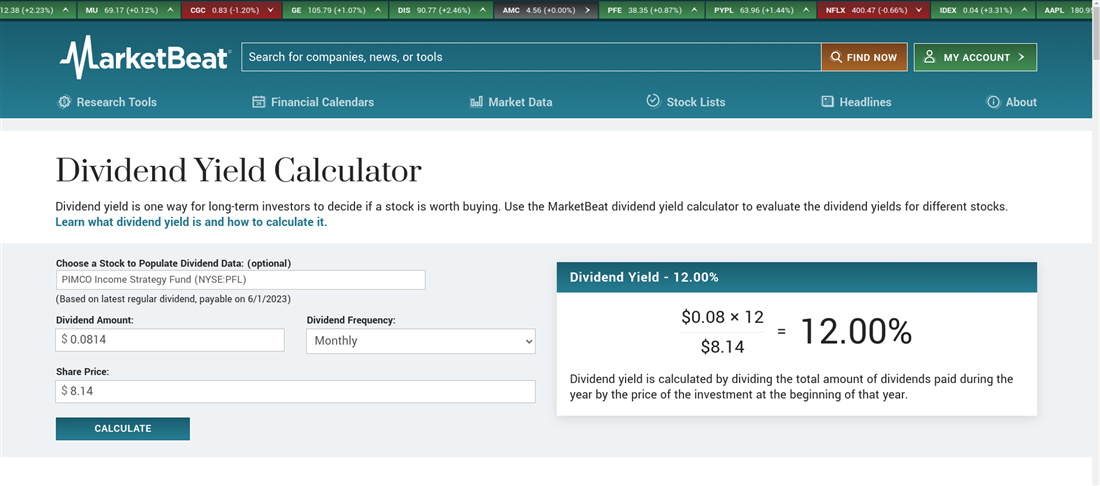Click the magnifier icon in Find Now

coord(836,58)
